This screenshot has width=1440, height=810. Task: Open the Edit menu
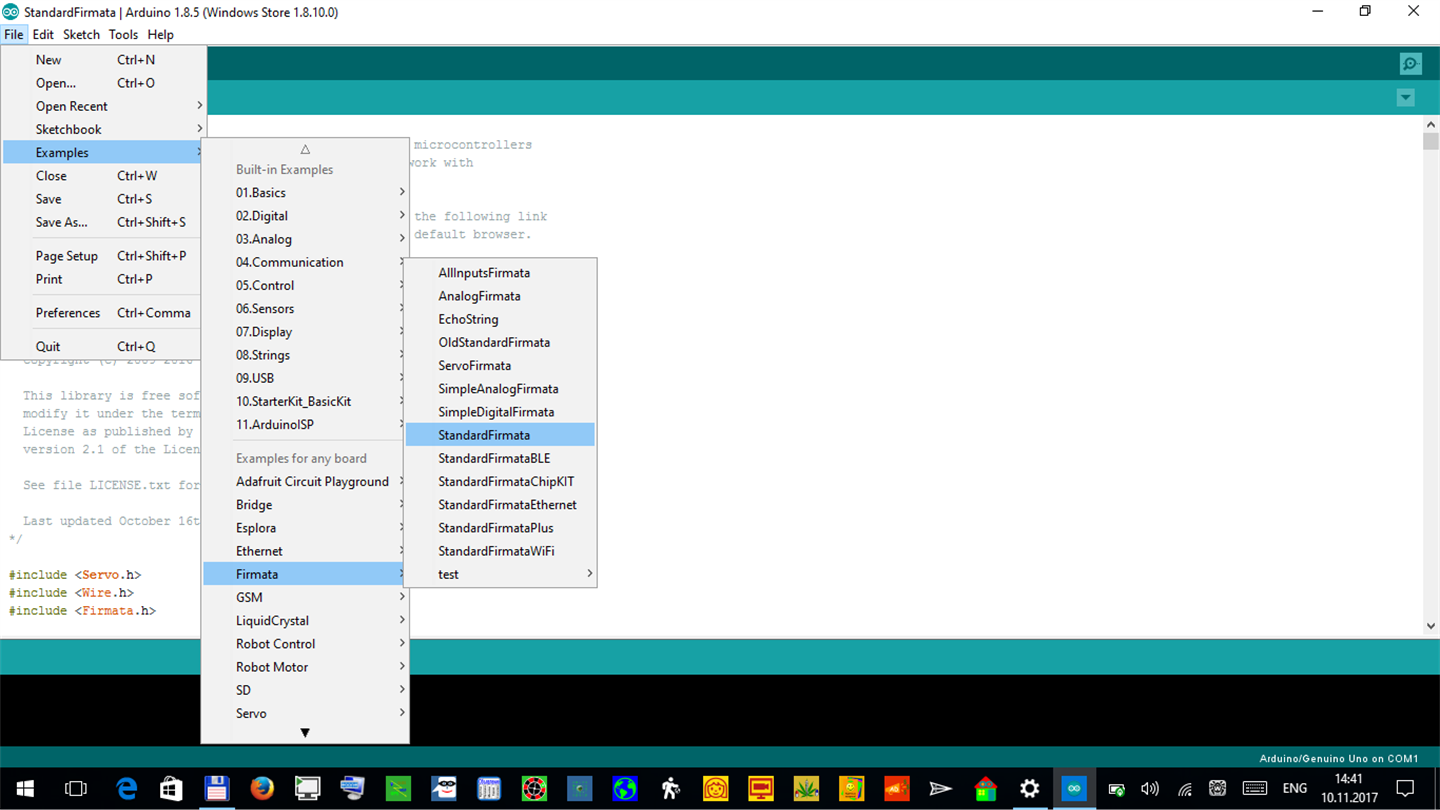tap(43, 34)
